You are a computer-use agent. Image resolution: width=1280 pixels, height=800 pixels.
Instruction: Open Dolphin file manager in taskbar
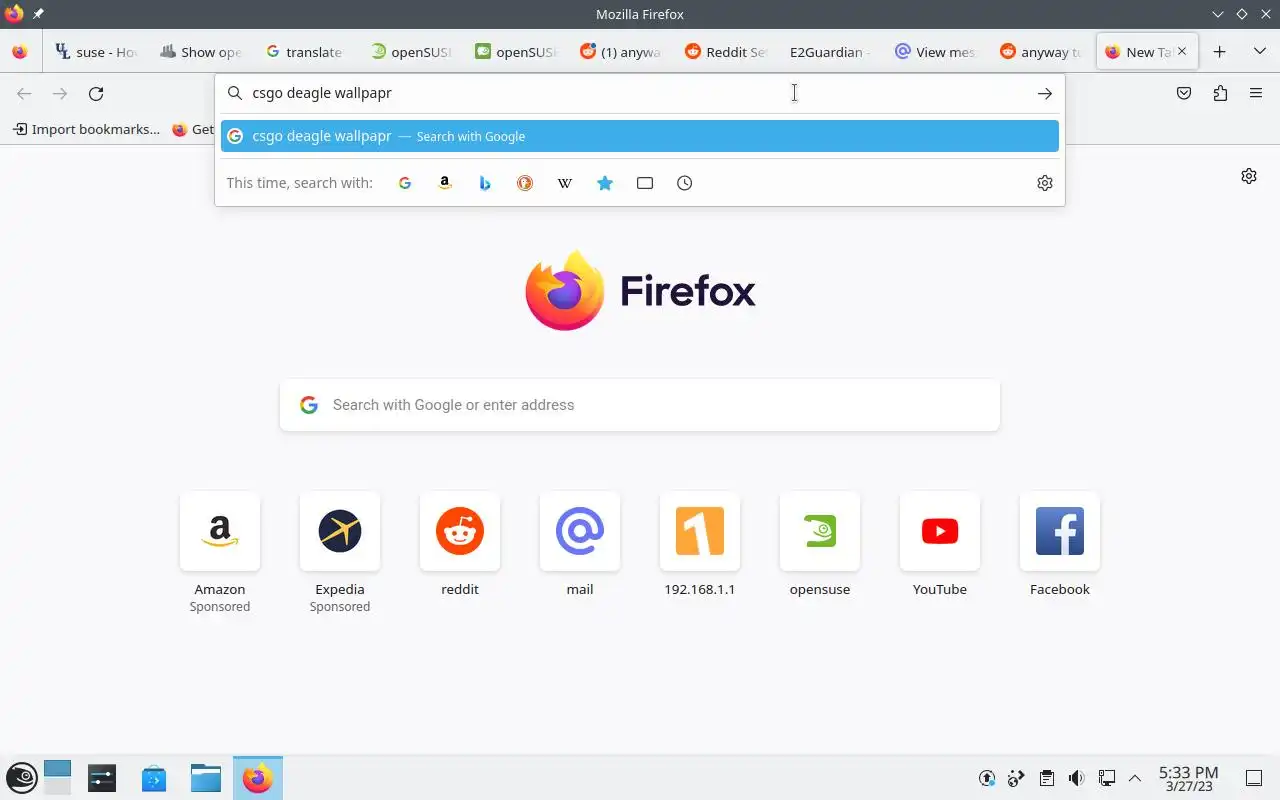click(206, 778)
